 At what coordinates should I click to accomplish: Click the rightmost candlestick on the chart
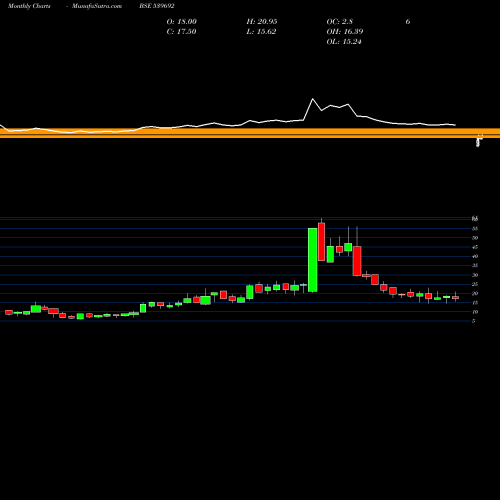click(x=455, y=297)
